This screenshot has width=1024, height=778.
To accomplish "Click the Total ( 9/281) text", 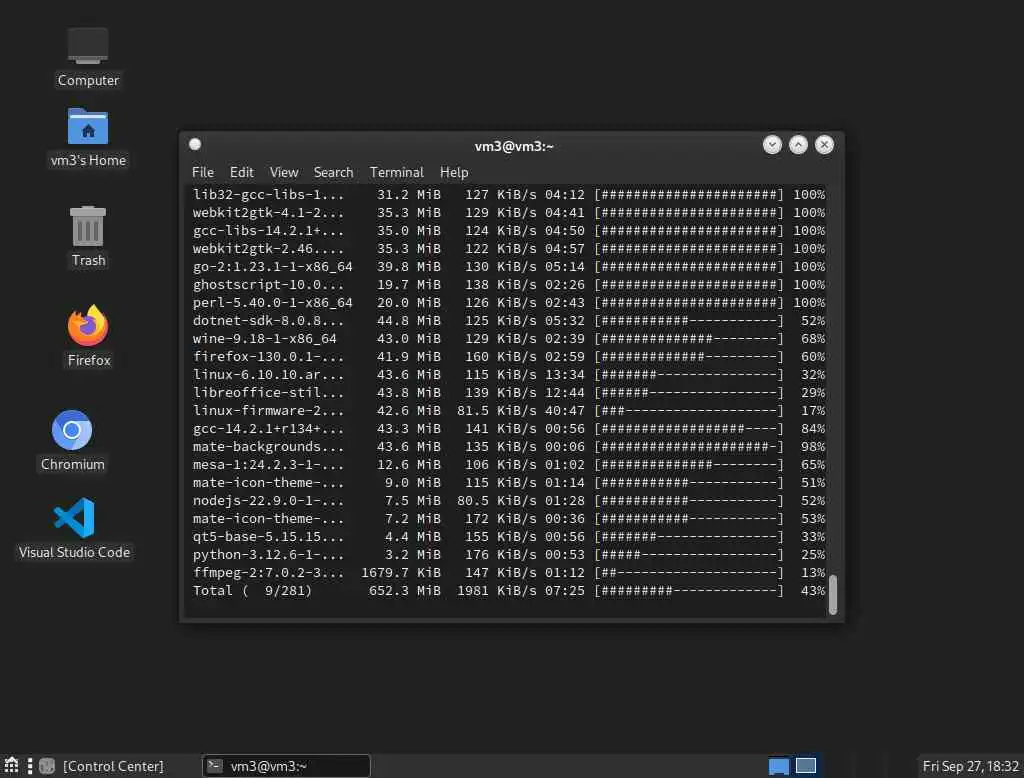I will pyautogui.click(x=252, y=591).
